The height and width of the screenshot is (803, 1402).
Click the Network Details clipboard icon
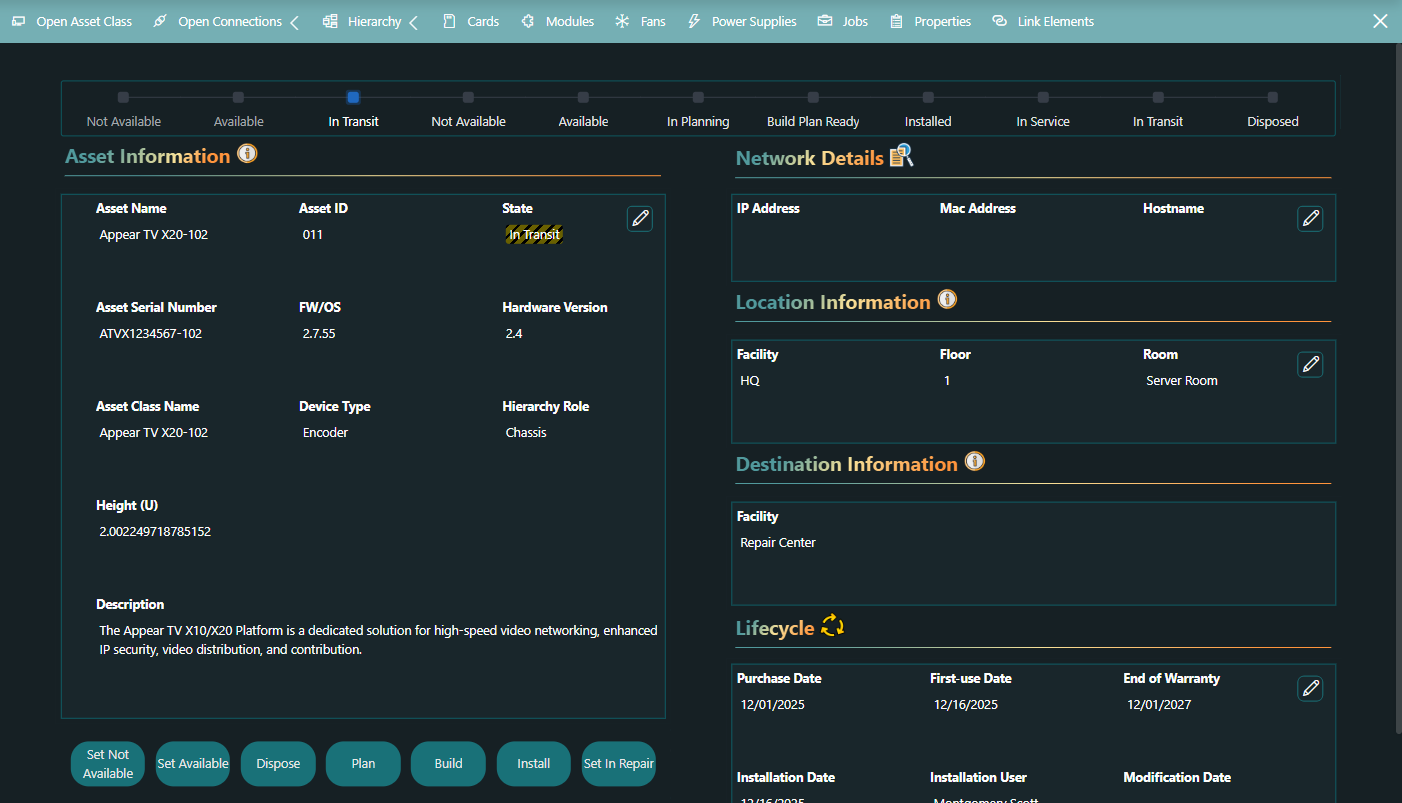coord(903,156)
